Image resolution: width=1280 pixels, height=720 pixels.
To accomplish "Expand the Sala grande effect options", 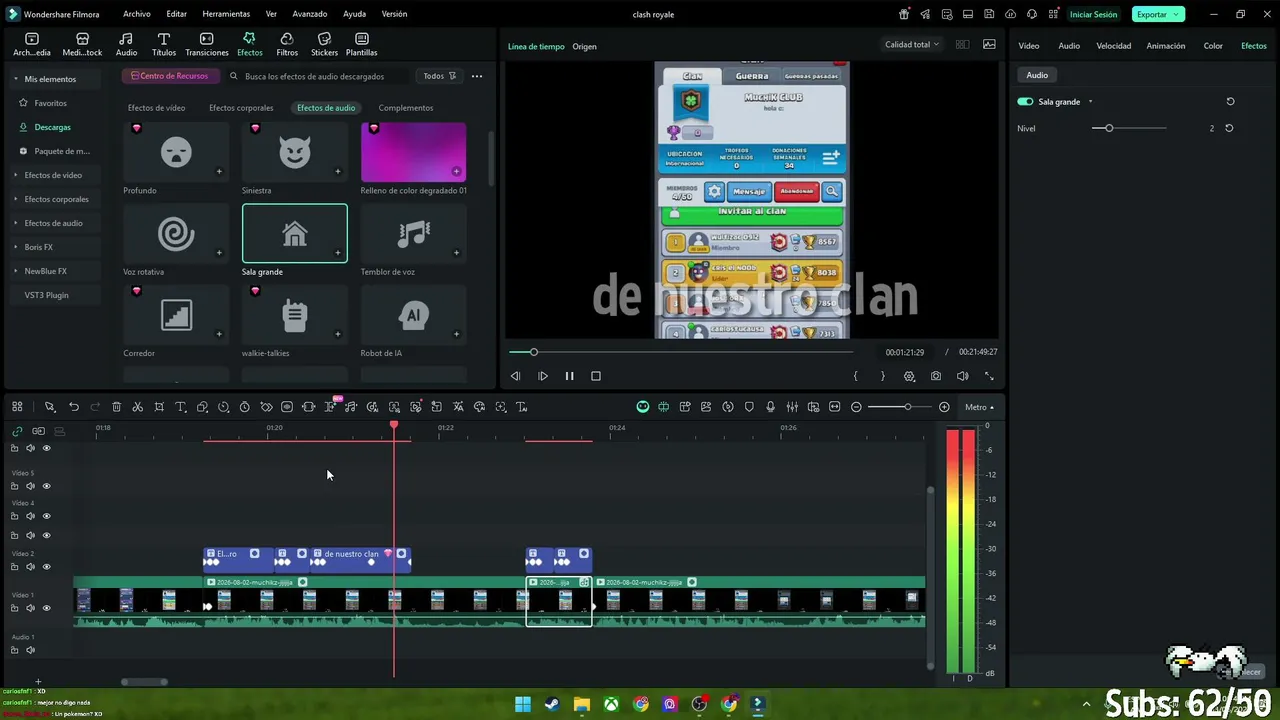I will 1090,102.
